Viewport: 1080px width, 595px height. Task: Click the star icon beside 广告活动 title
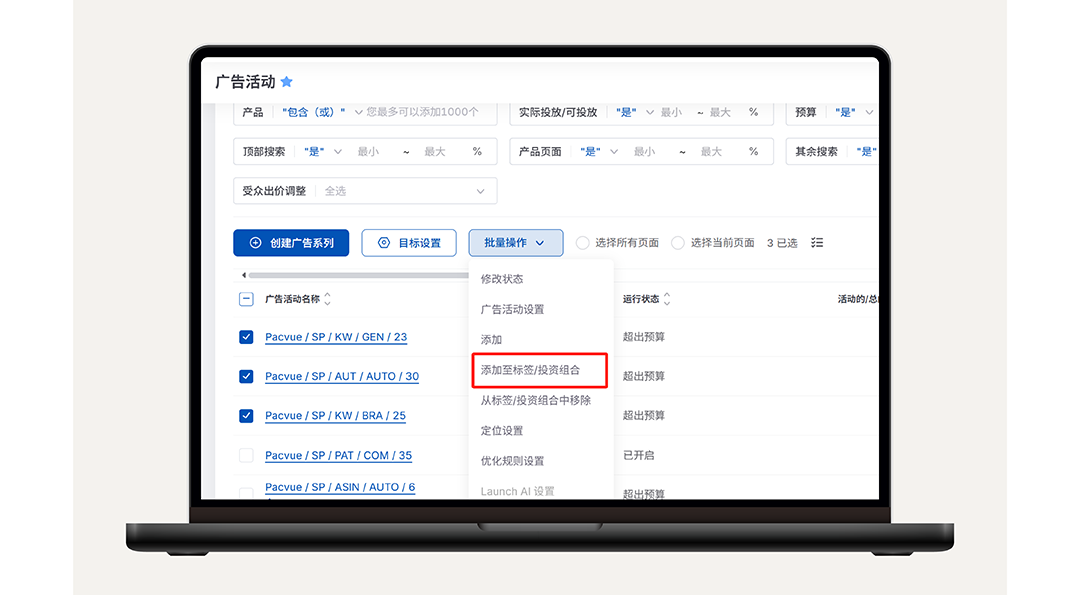point(287,82)
